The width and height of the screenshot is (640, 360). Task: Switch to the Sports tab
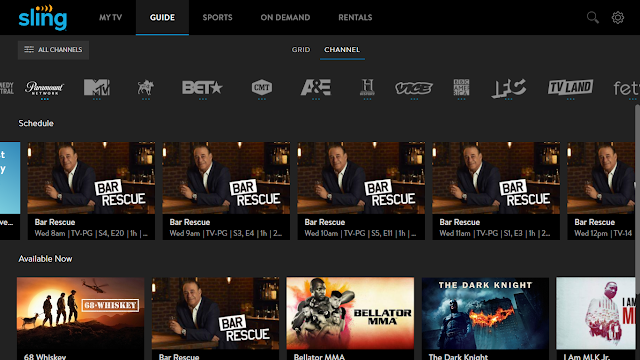(217, 18)
